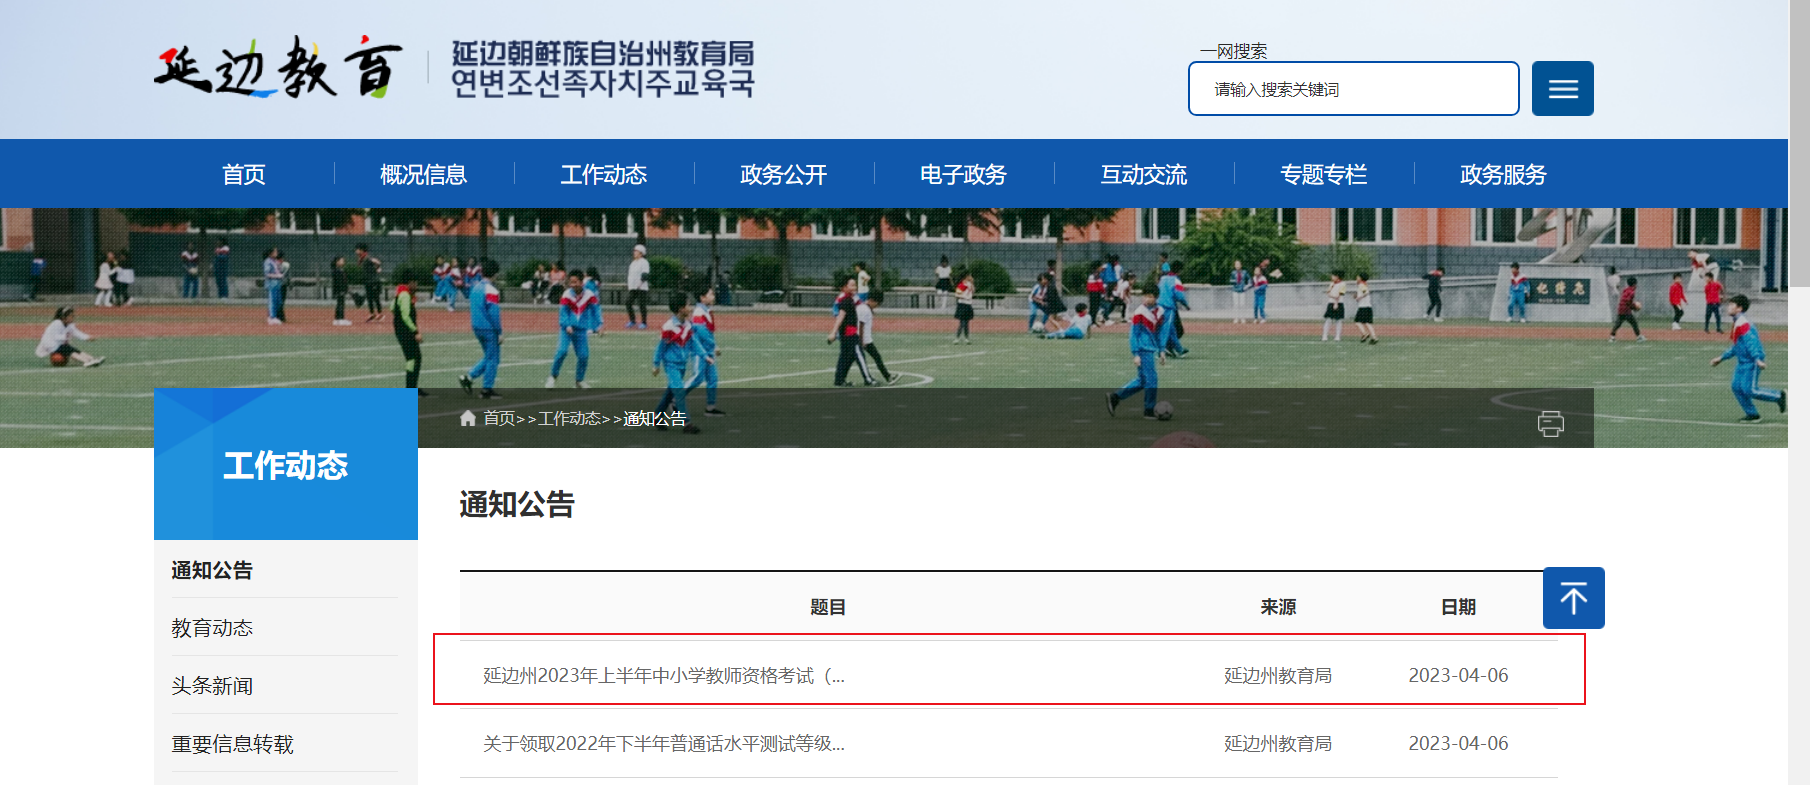1810x785 pixels.
Task: Open 工作动态 in the navigation bar
Action: pos(604,174)
